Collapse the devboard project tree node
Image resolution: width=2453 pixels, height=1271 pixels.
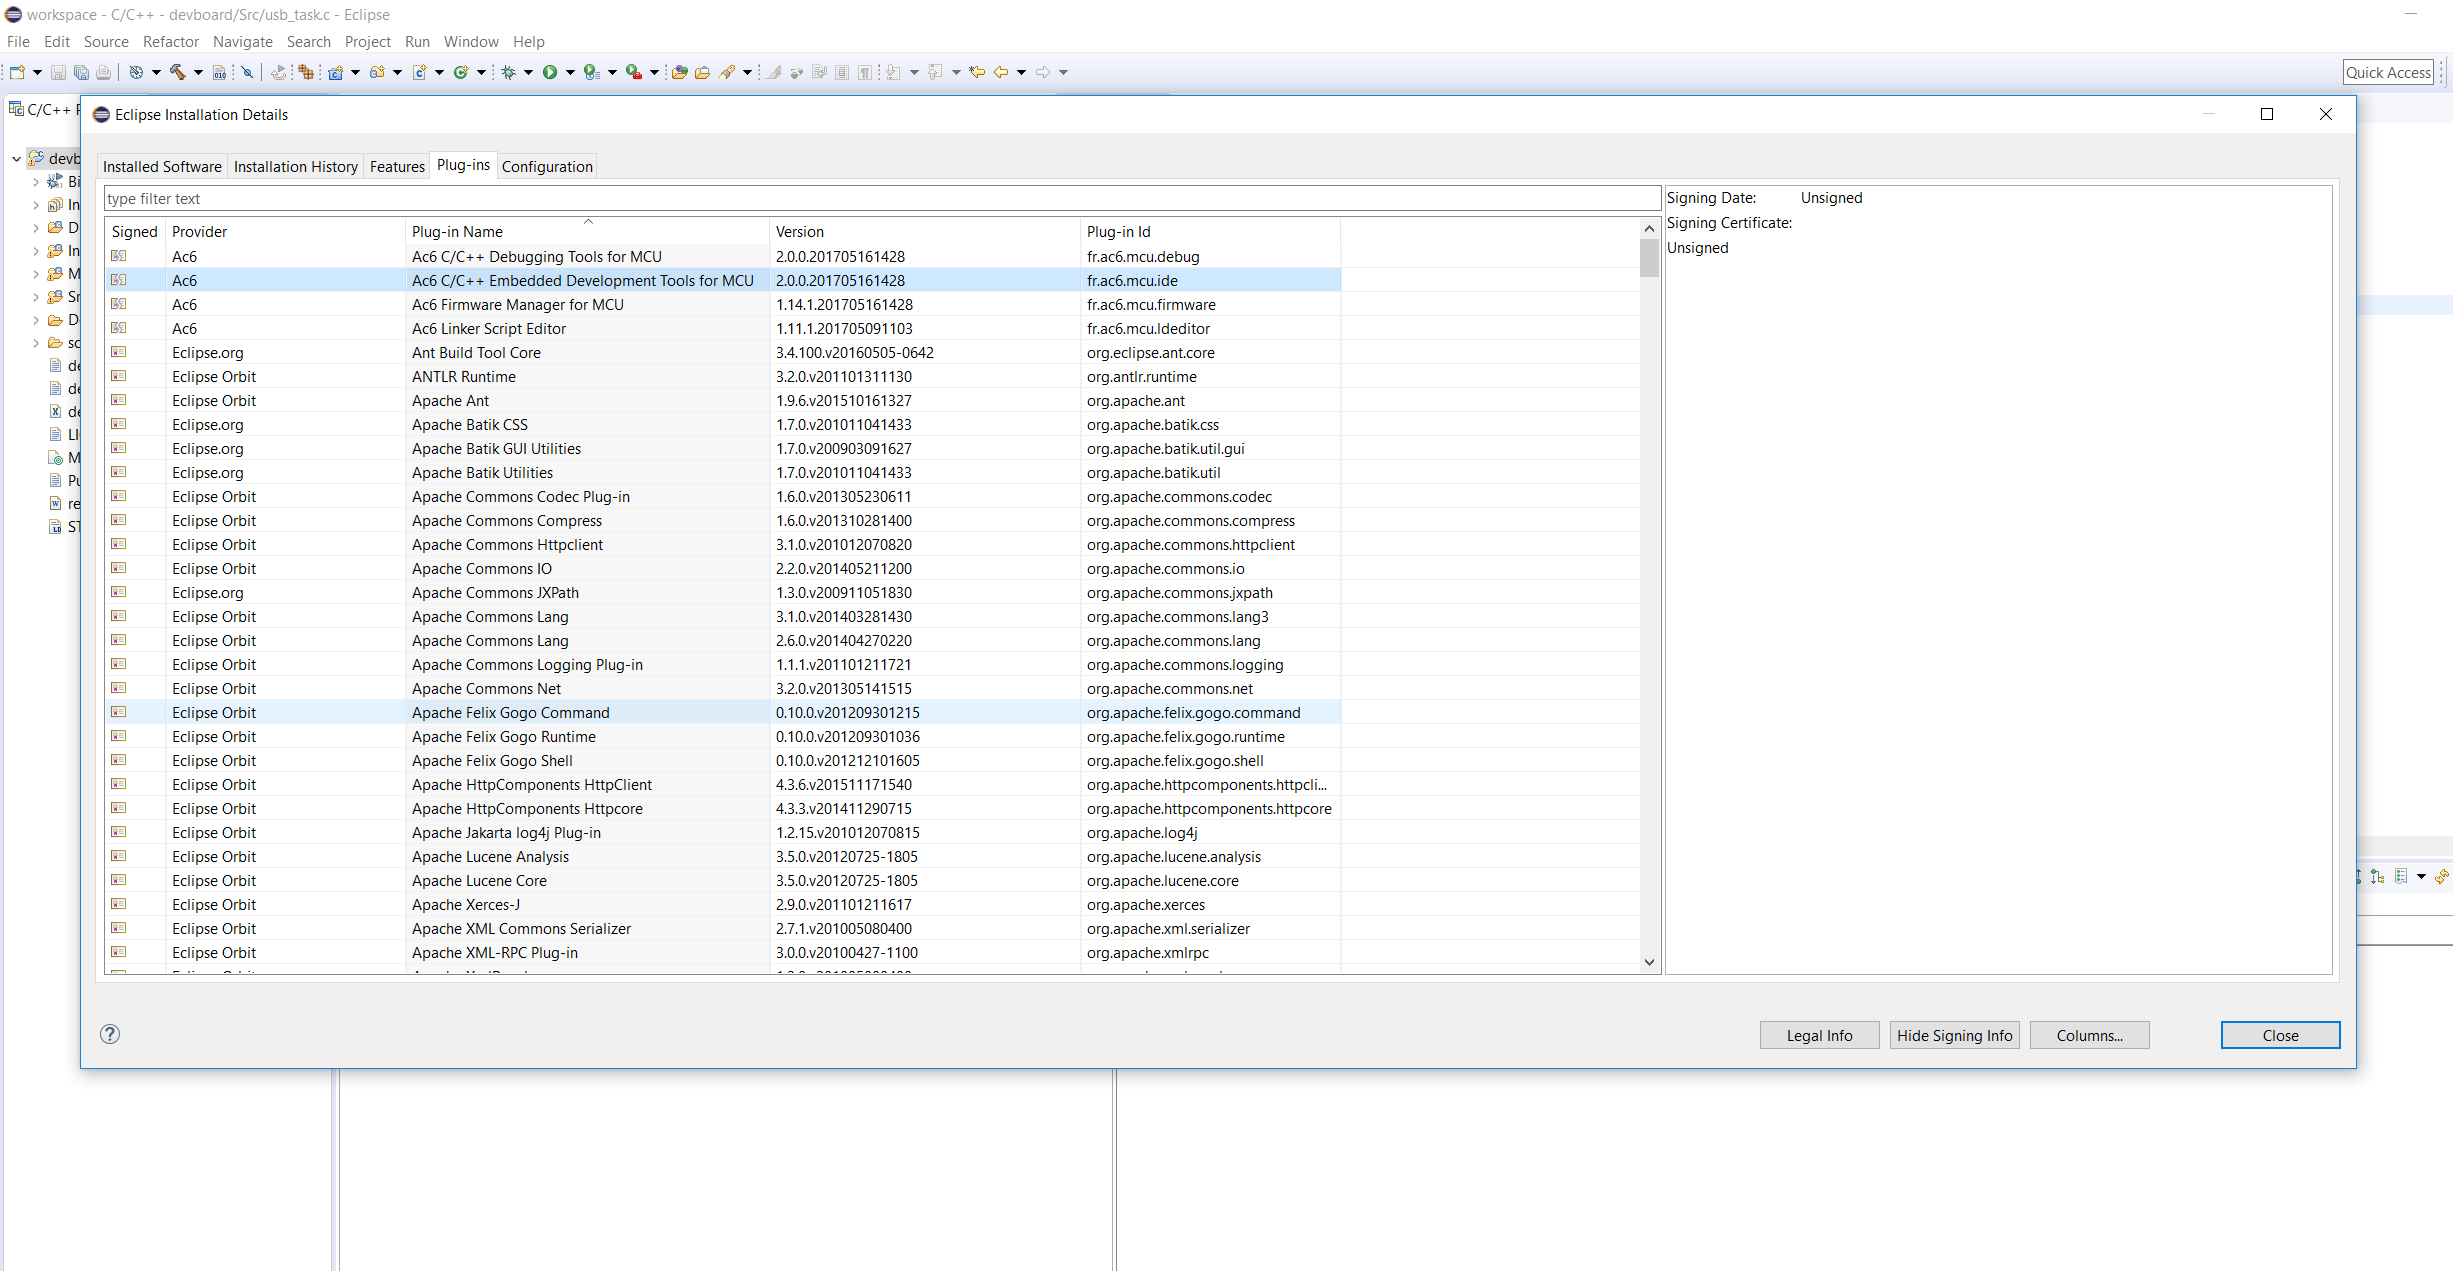point(16,158)
